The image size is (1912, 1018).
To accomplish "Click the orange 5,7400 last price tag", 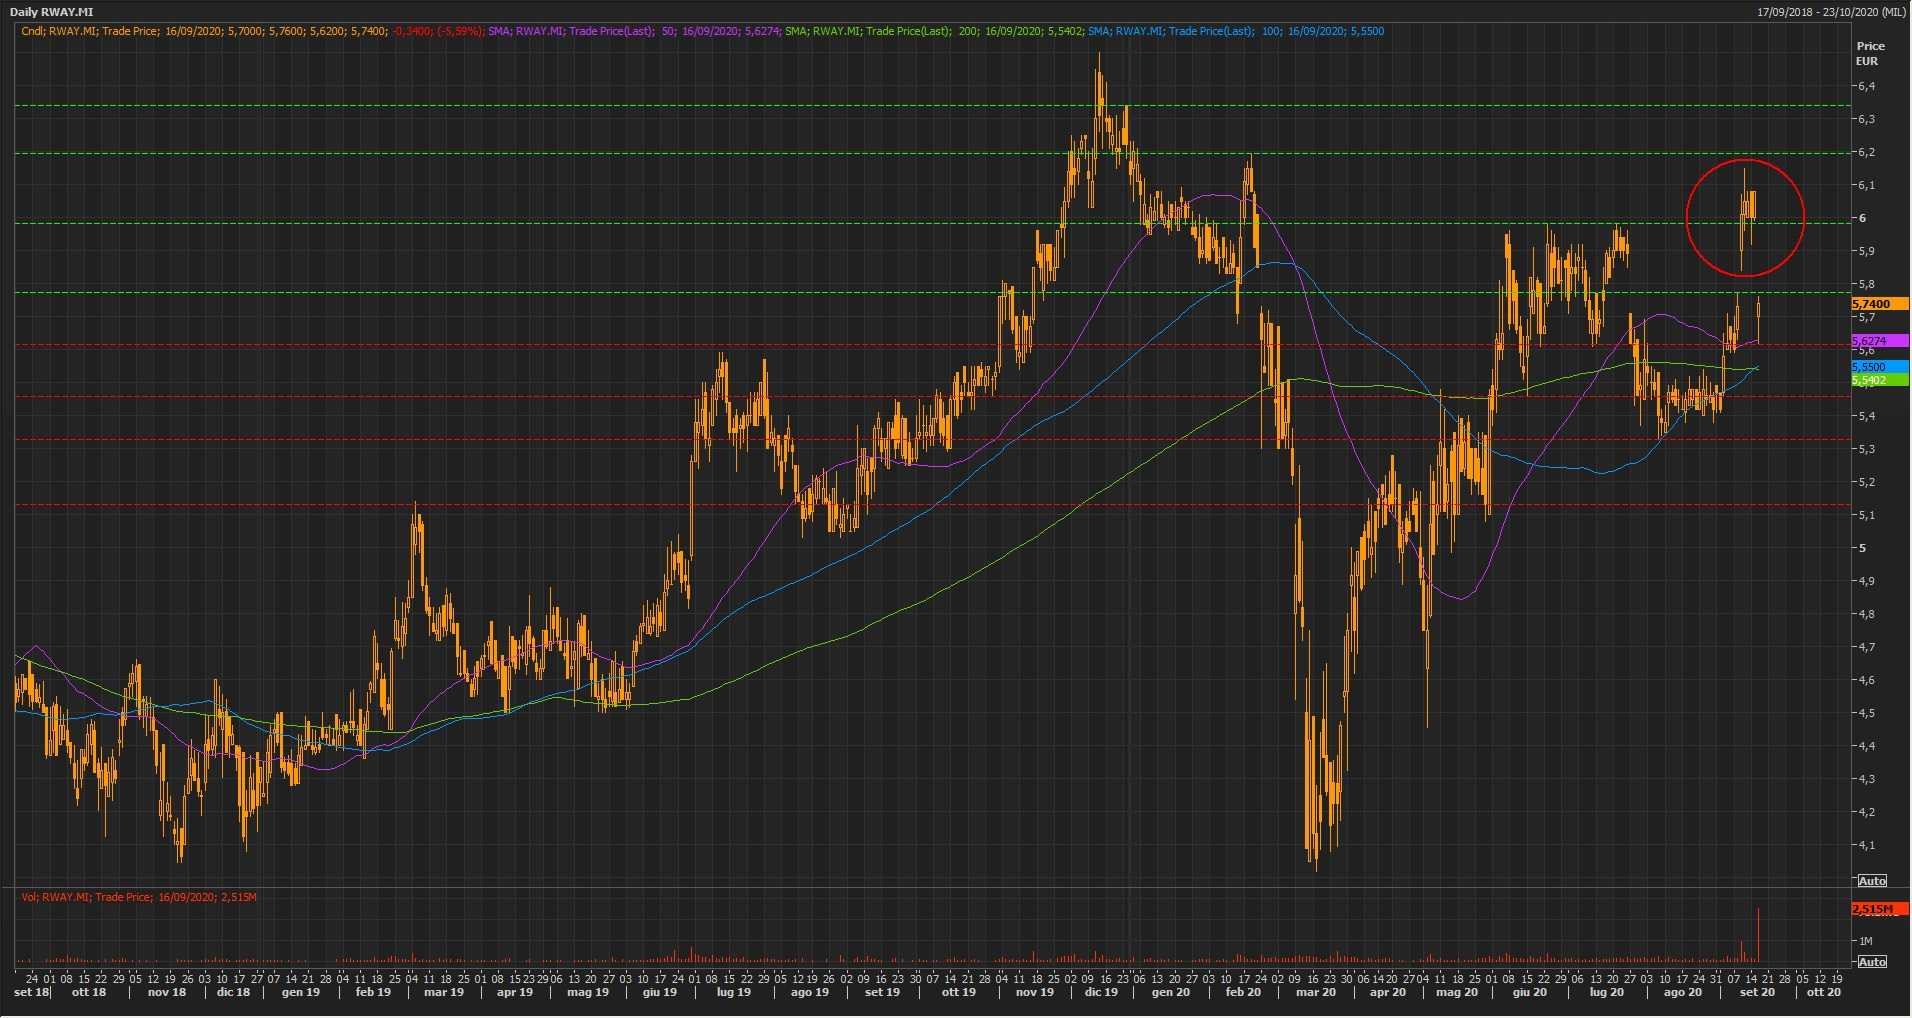I will click(x=1879, y=304).
